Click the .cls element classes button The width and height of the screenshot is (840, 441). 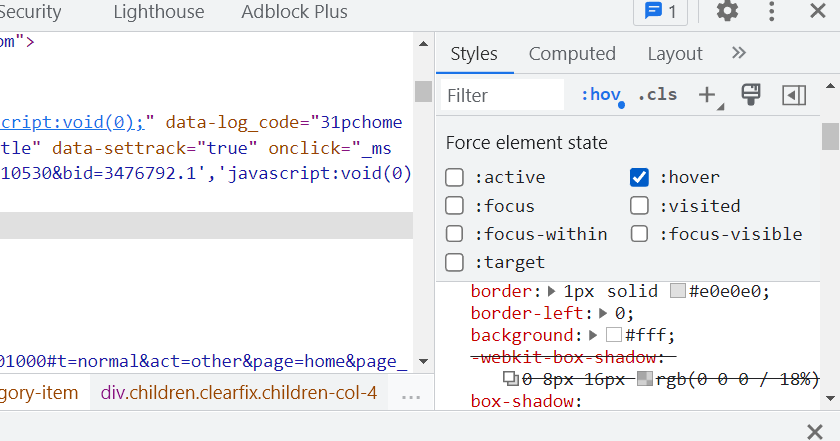tap(657, 95)
